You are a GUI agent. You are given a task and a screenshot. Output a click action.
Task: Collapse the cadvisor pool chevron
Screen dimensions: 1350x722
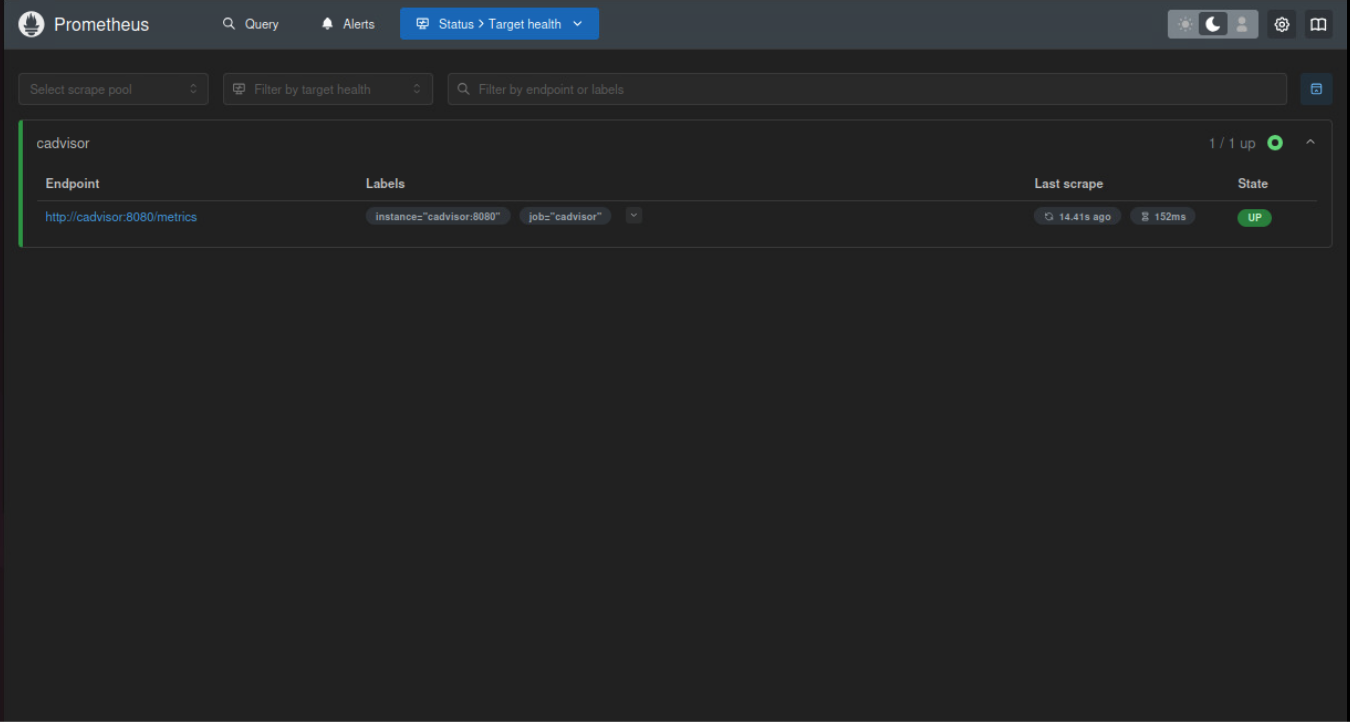point(1310,143)
